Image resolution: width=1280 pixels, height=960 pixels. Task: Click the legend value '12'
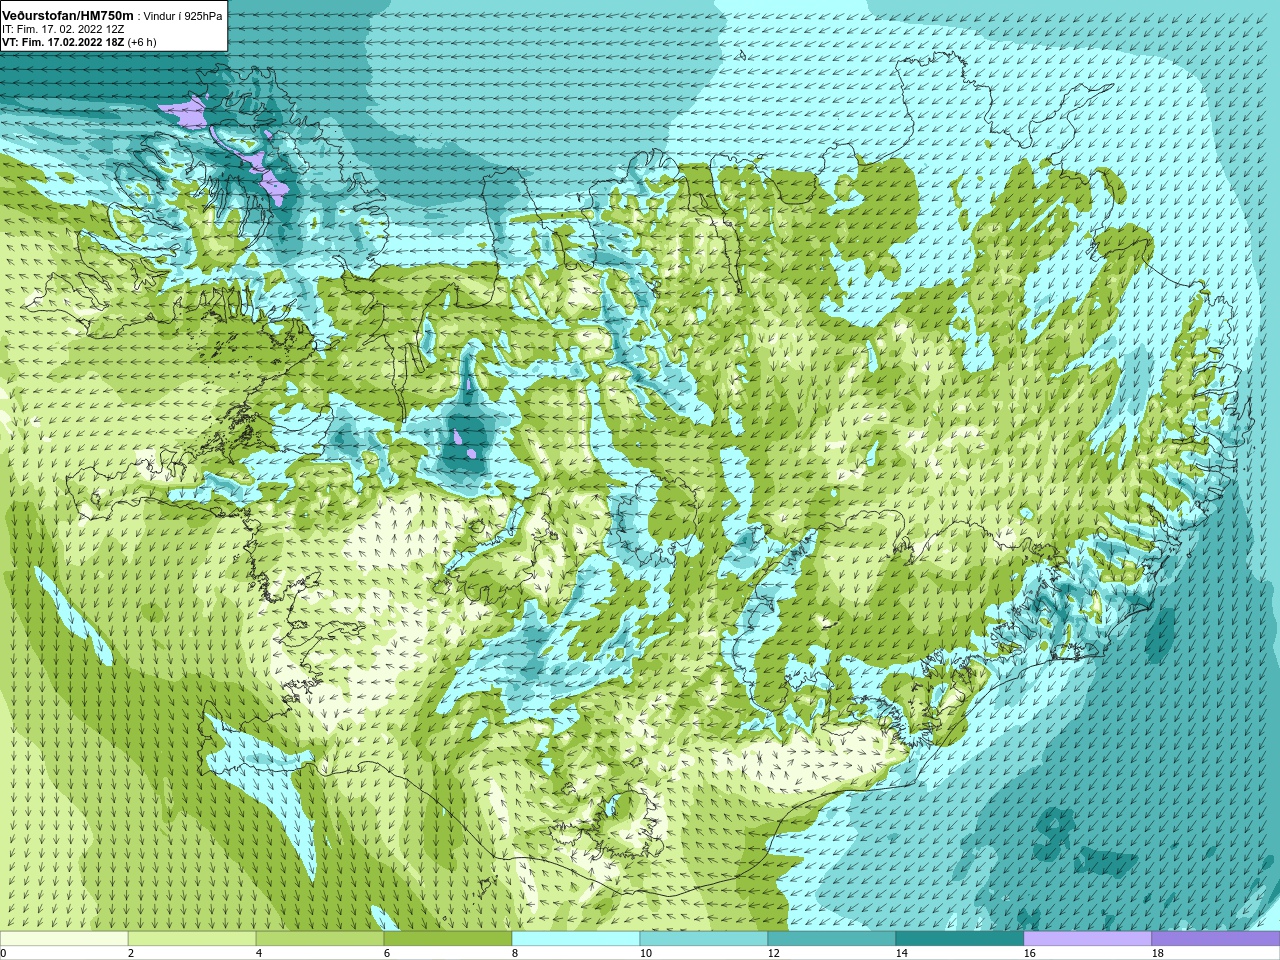pos(773,954)
